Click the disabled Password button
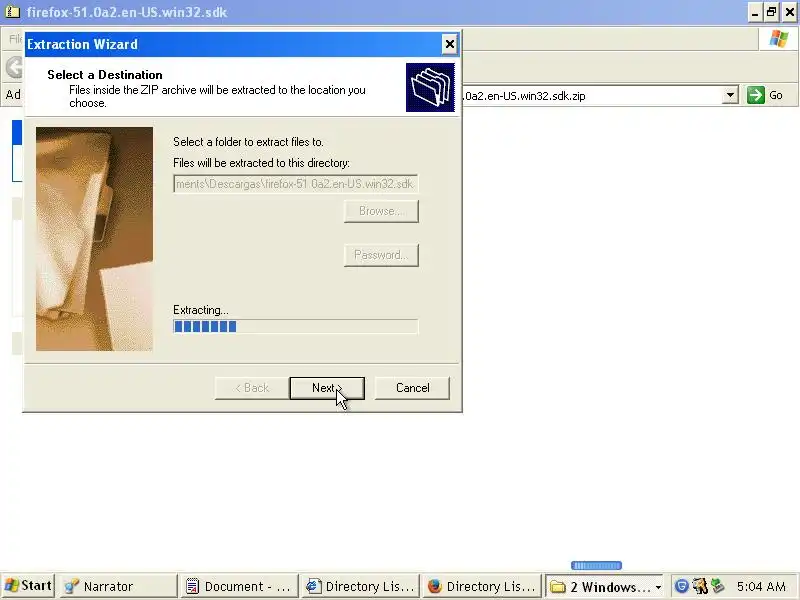This screenshot has height=600, width=800. coord(381,255)
